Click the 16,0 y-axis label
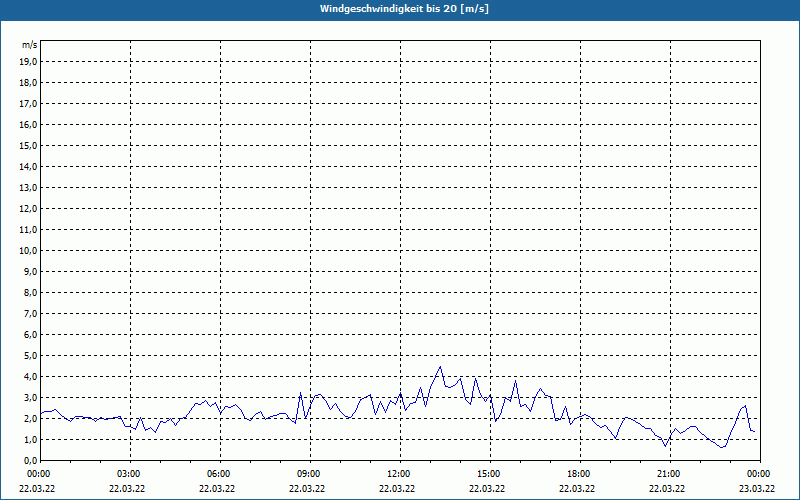 28,124
